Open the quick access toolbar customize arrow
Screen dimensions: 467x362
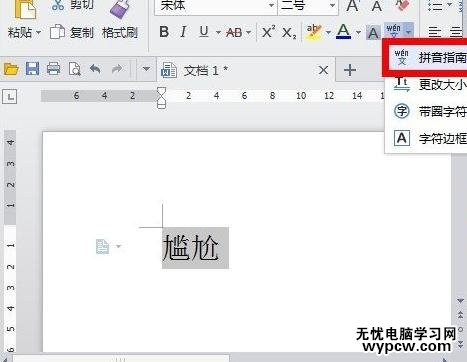146,69
